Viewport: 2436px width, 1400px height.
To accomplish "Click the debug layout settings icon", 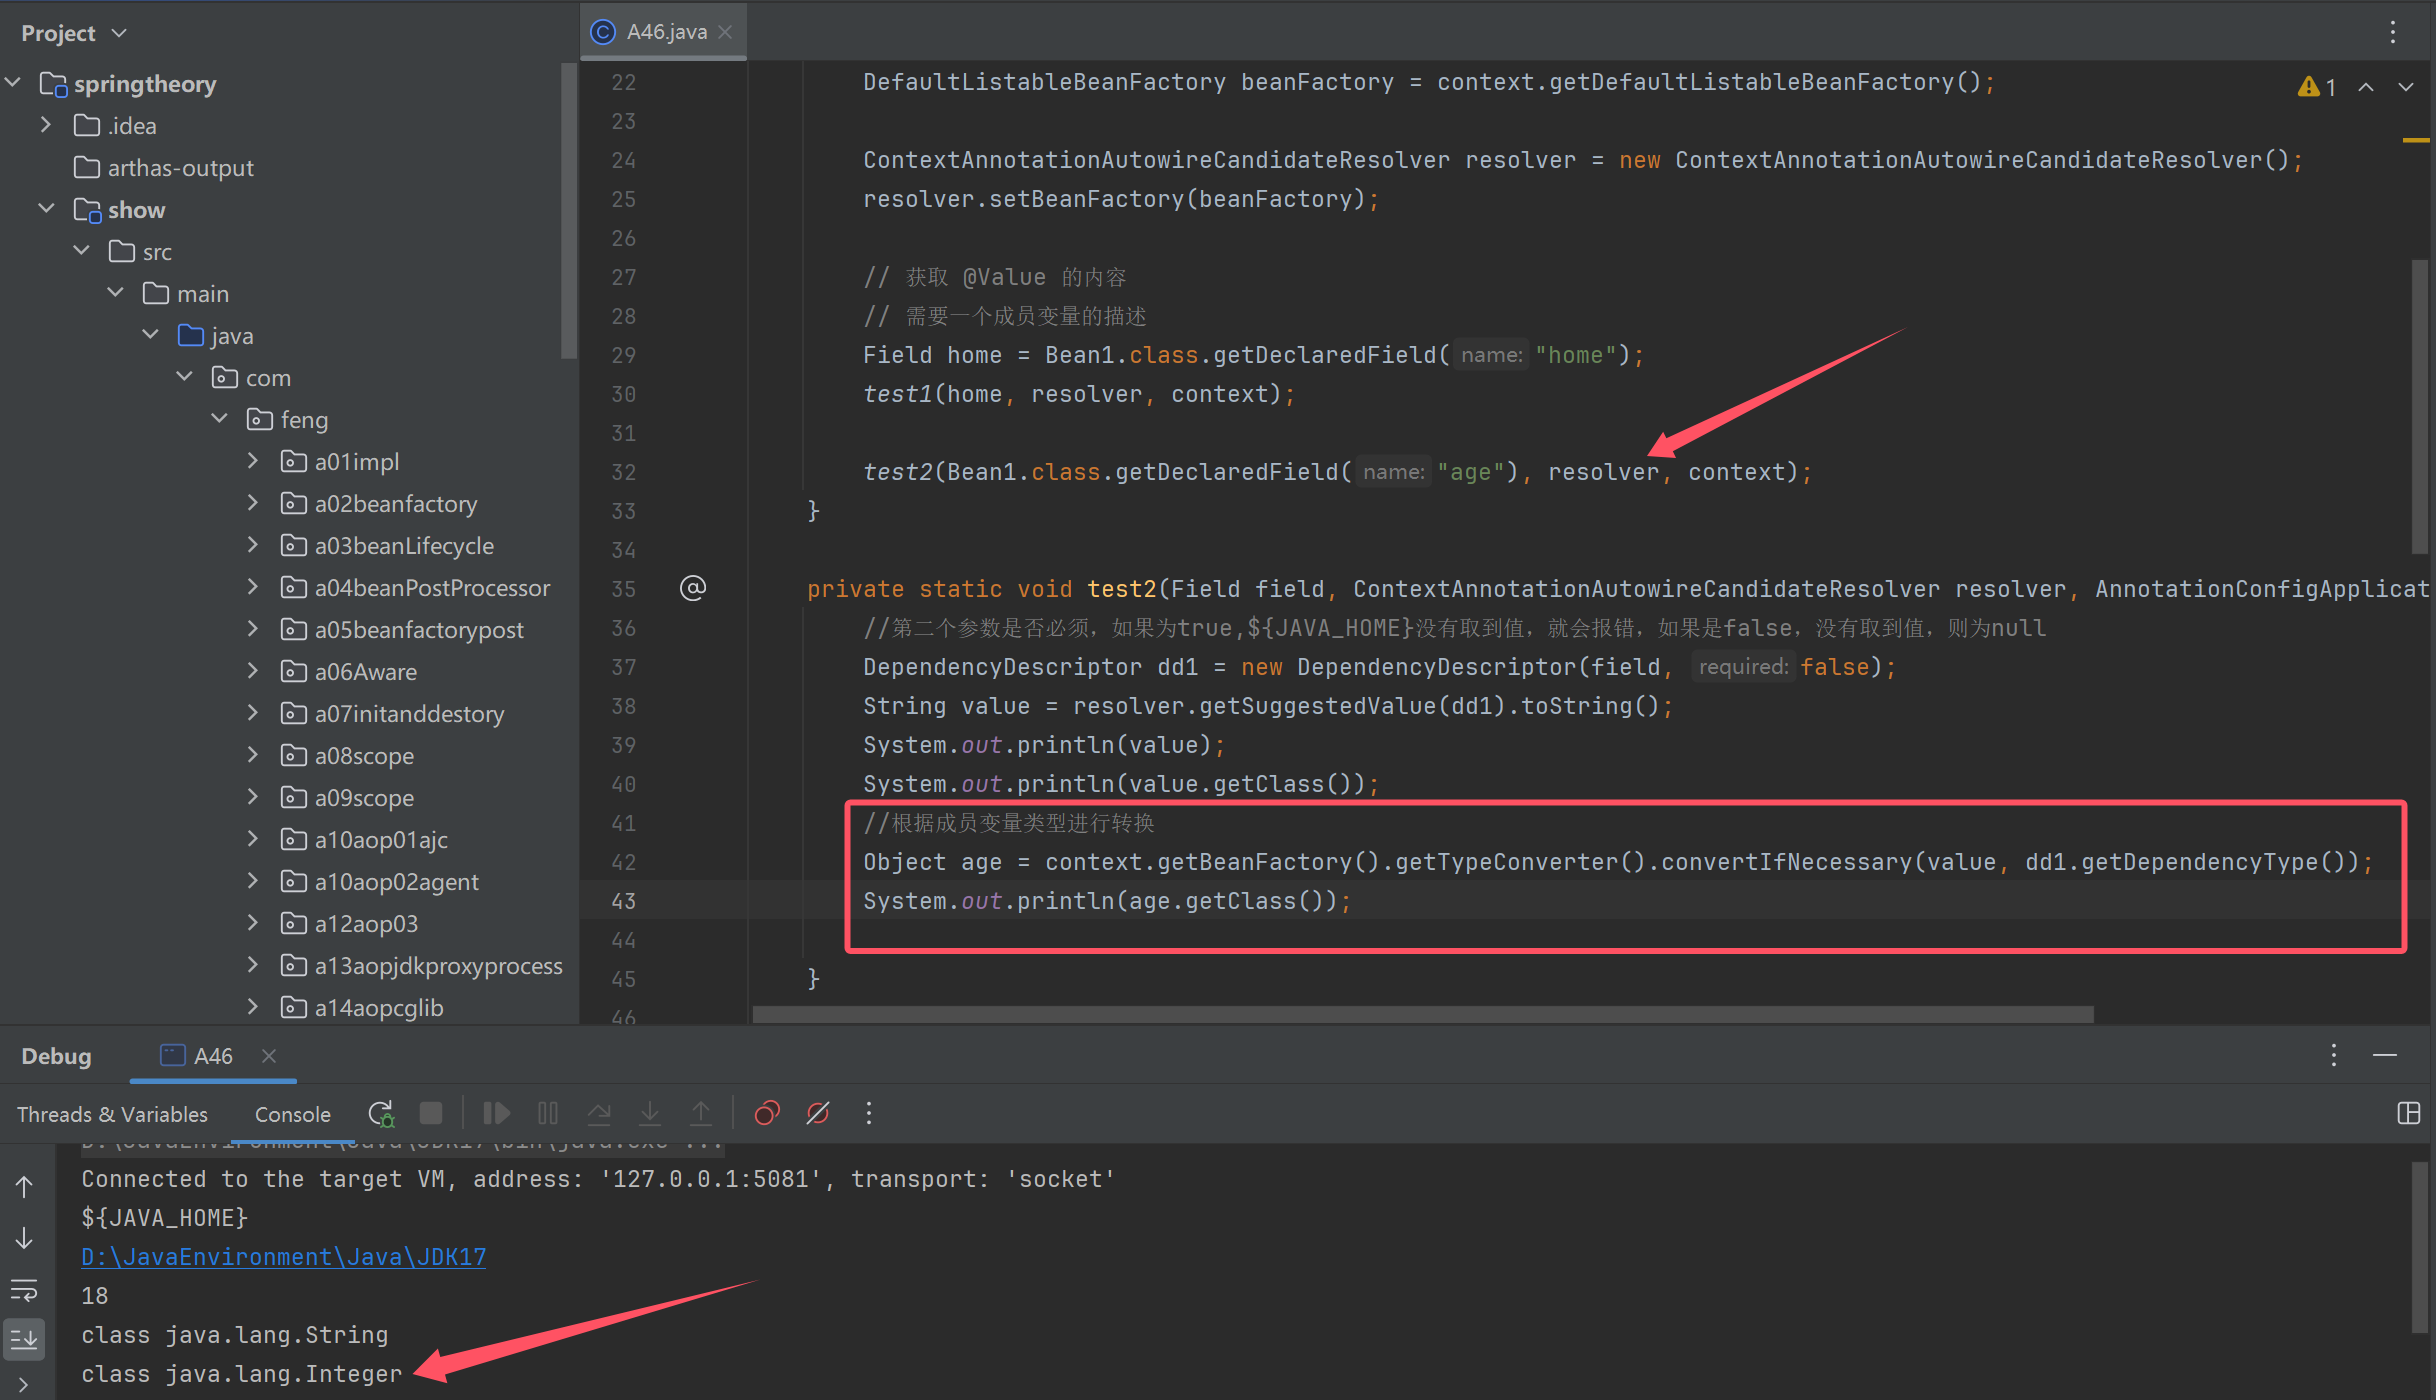I will click(x=2409, y=1113).
